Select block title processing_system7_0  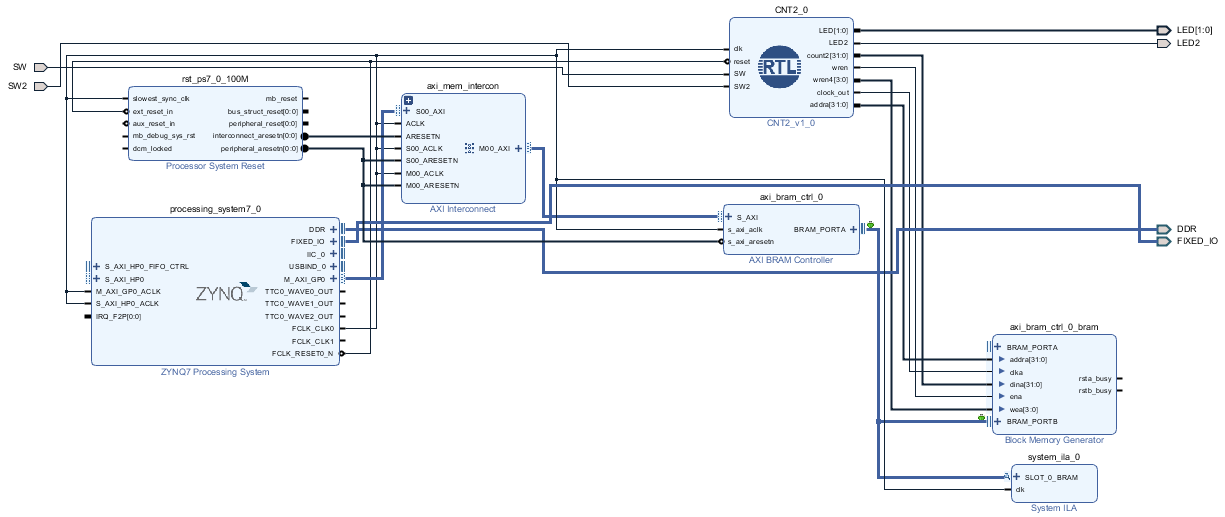point(215,210)
